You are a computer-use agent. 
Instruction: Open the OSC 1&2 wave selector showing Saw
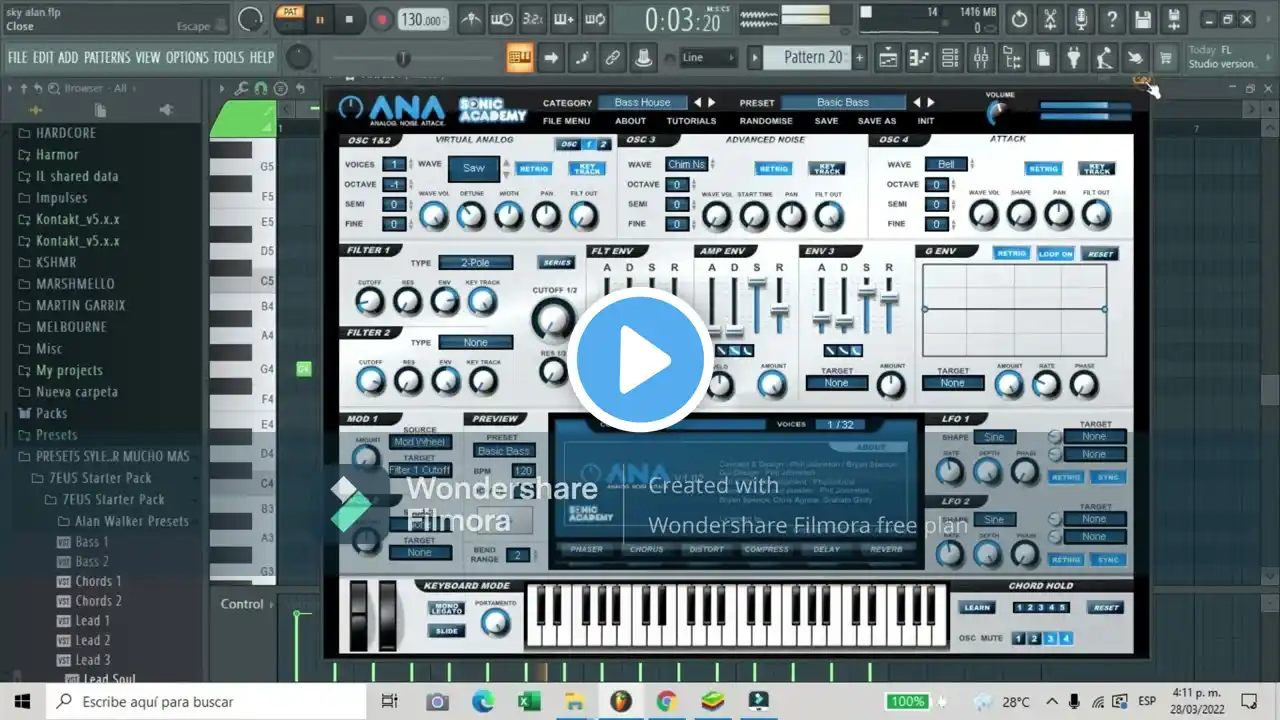(474, 168)
